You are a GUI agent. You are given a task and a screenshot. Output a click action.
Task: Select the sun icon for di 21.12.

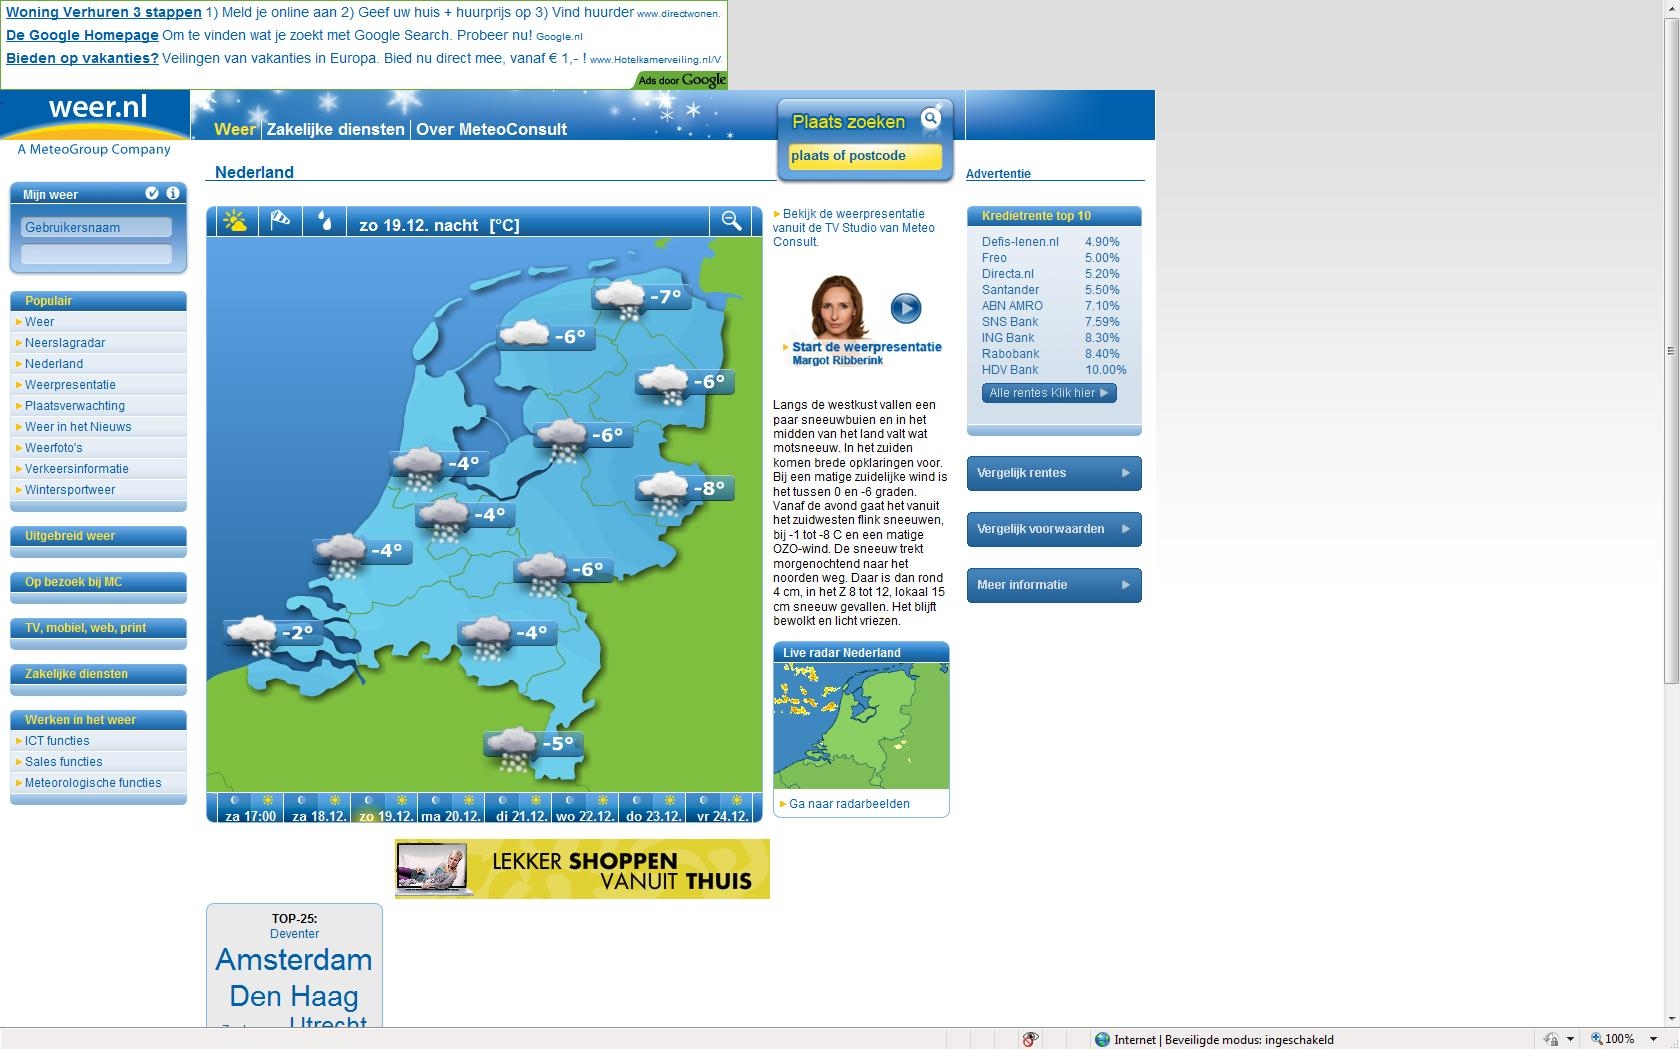(535, 801)
